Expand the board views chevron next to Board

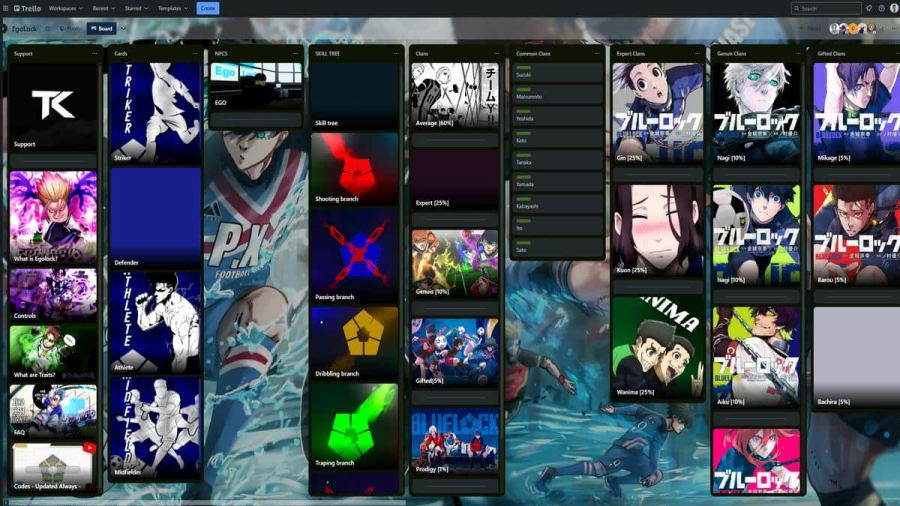[x=123, y=29]
